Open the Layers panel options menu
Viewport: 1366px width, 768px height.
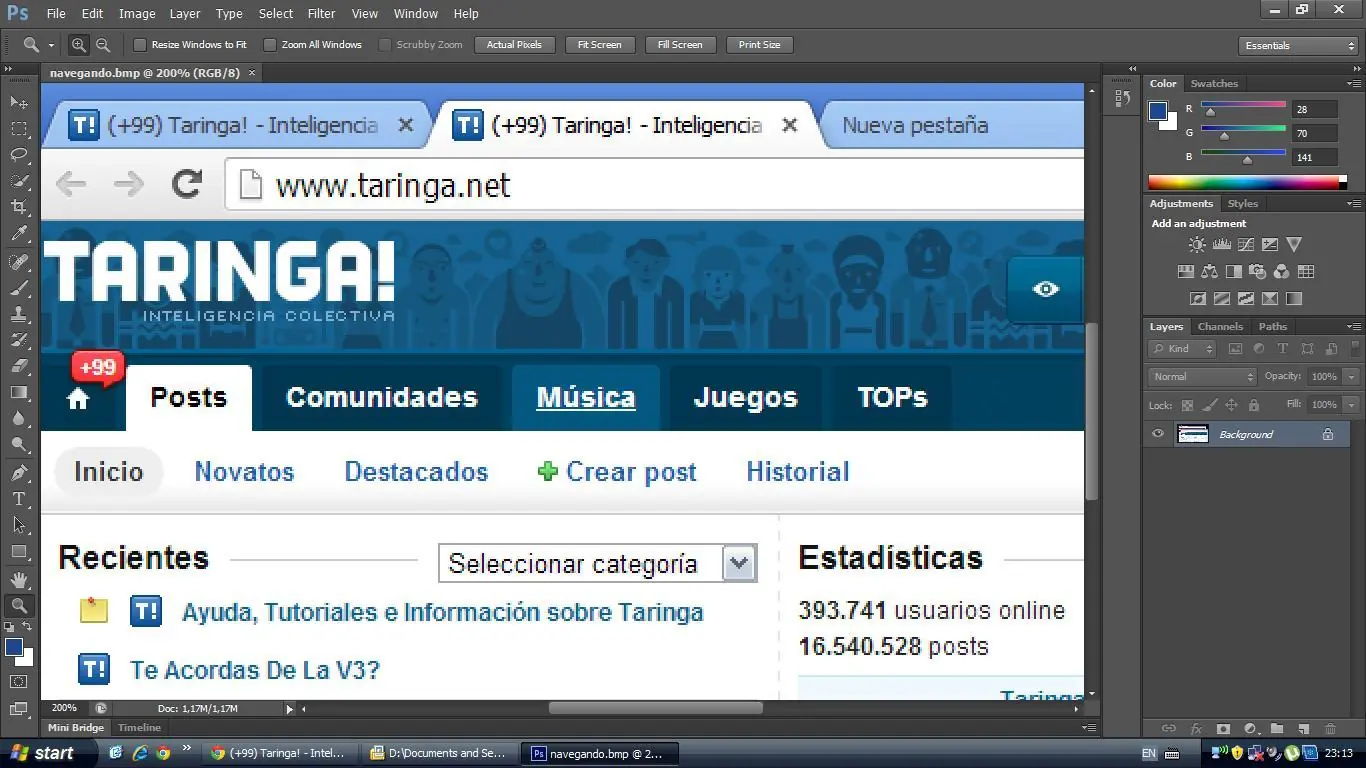[x=1354, y=327]
